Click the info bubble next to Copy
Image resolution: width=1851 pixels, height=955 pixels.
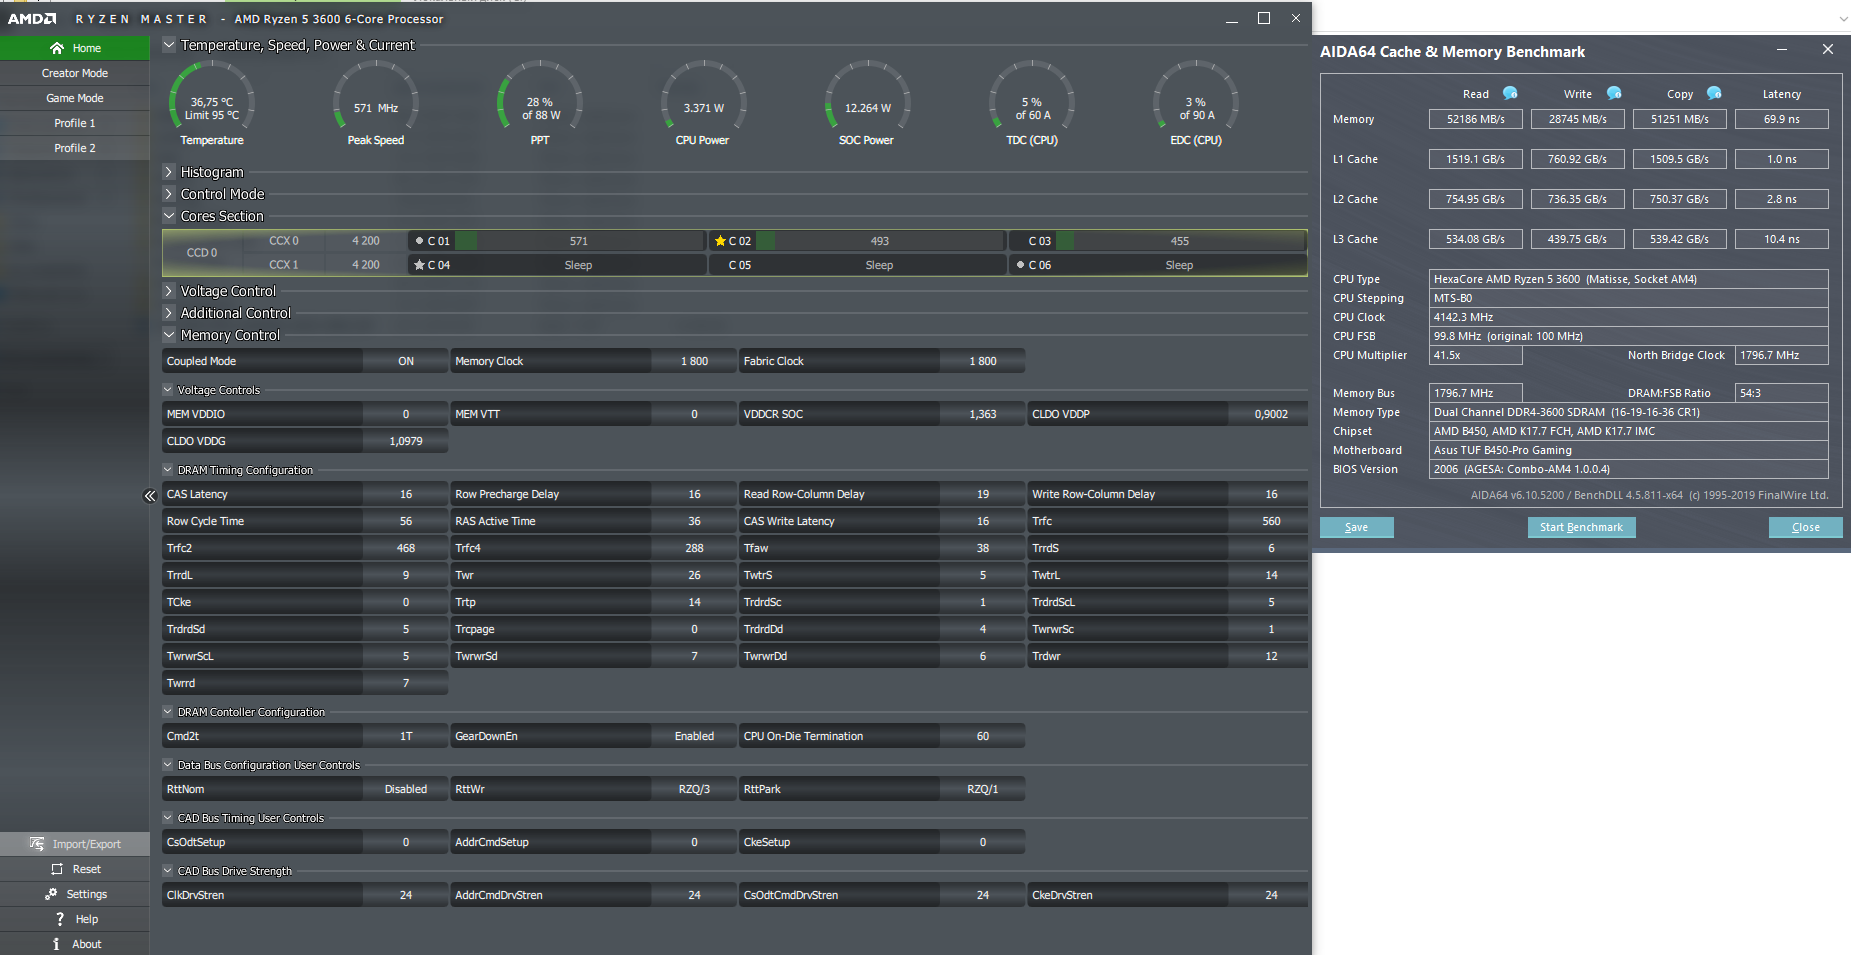coord(1714,93)
